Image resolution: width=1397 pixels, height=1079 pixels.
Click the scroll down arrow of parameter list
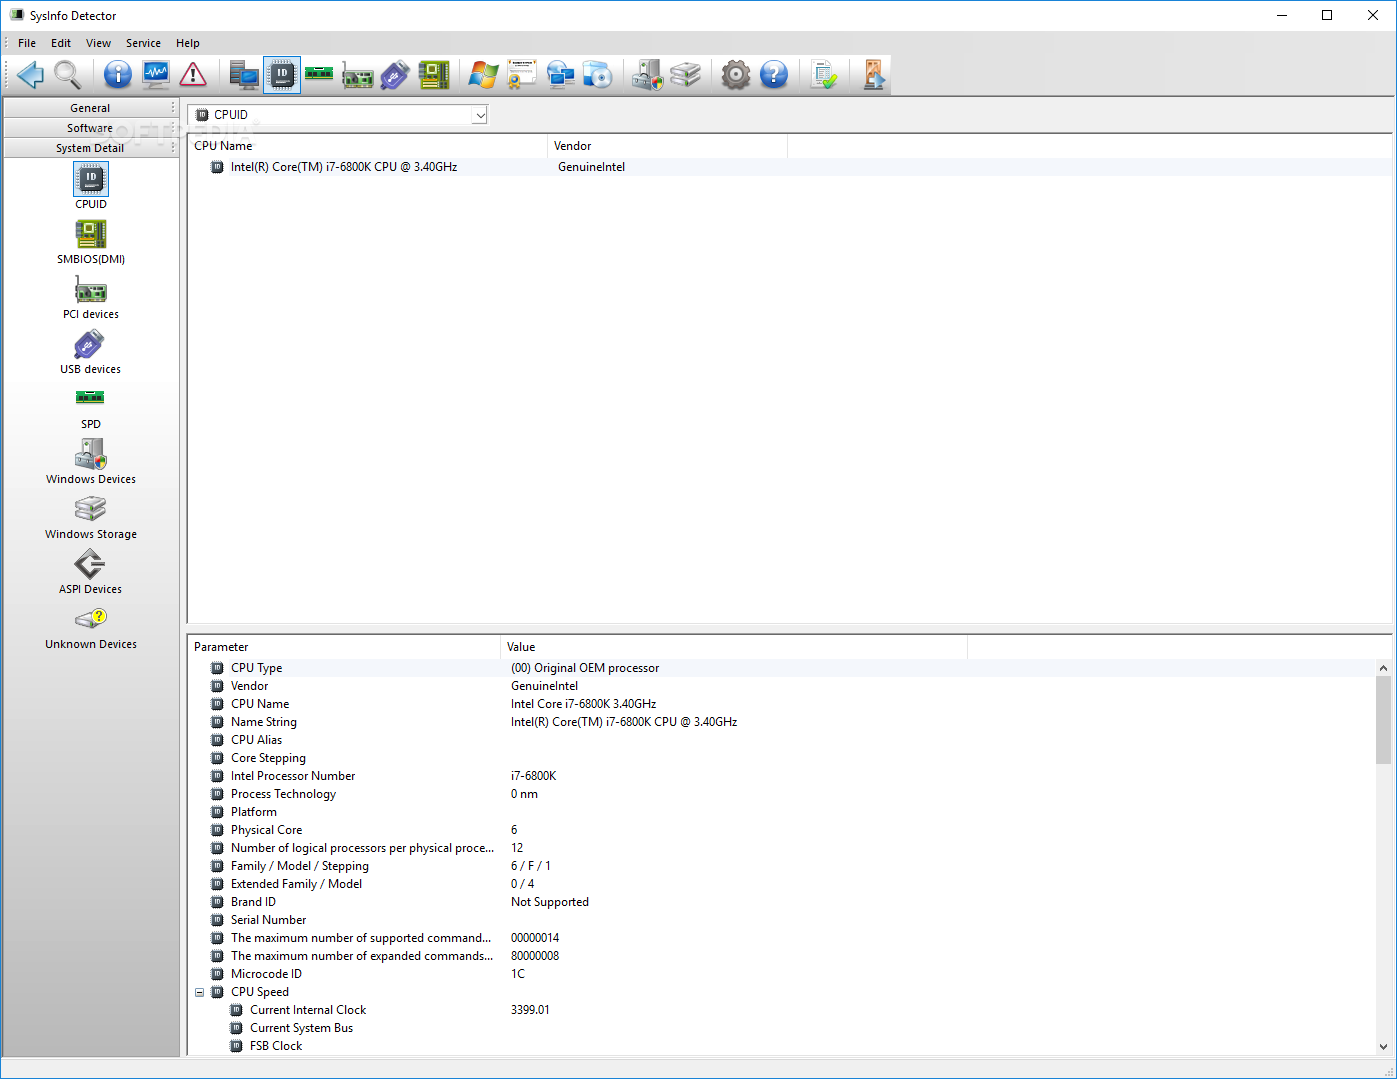tap(1383, 1046)
